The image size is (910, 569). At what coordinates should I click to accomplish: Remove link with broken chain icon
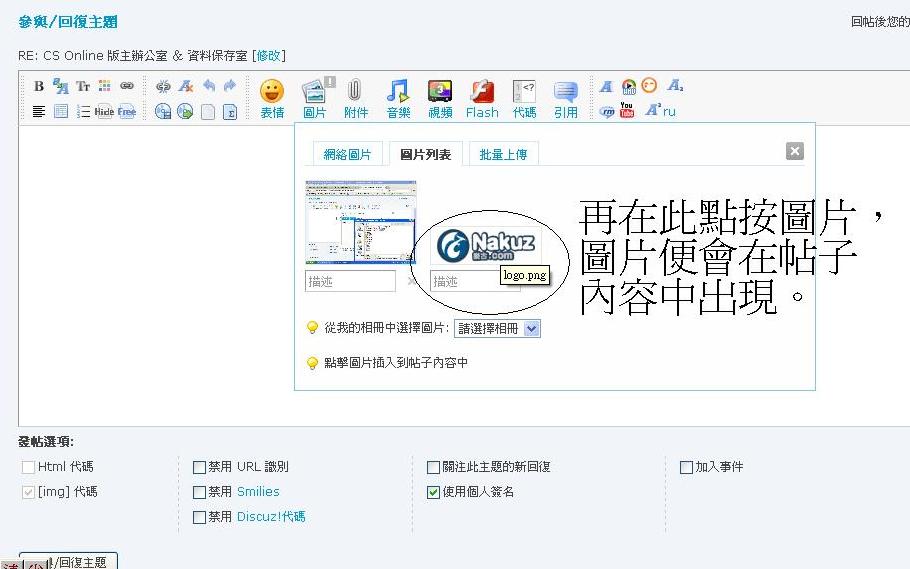[x=163, y=87]
